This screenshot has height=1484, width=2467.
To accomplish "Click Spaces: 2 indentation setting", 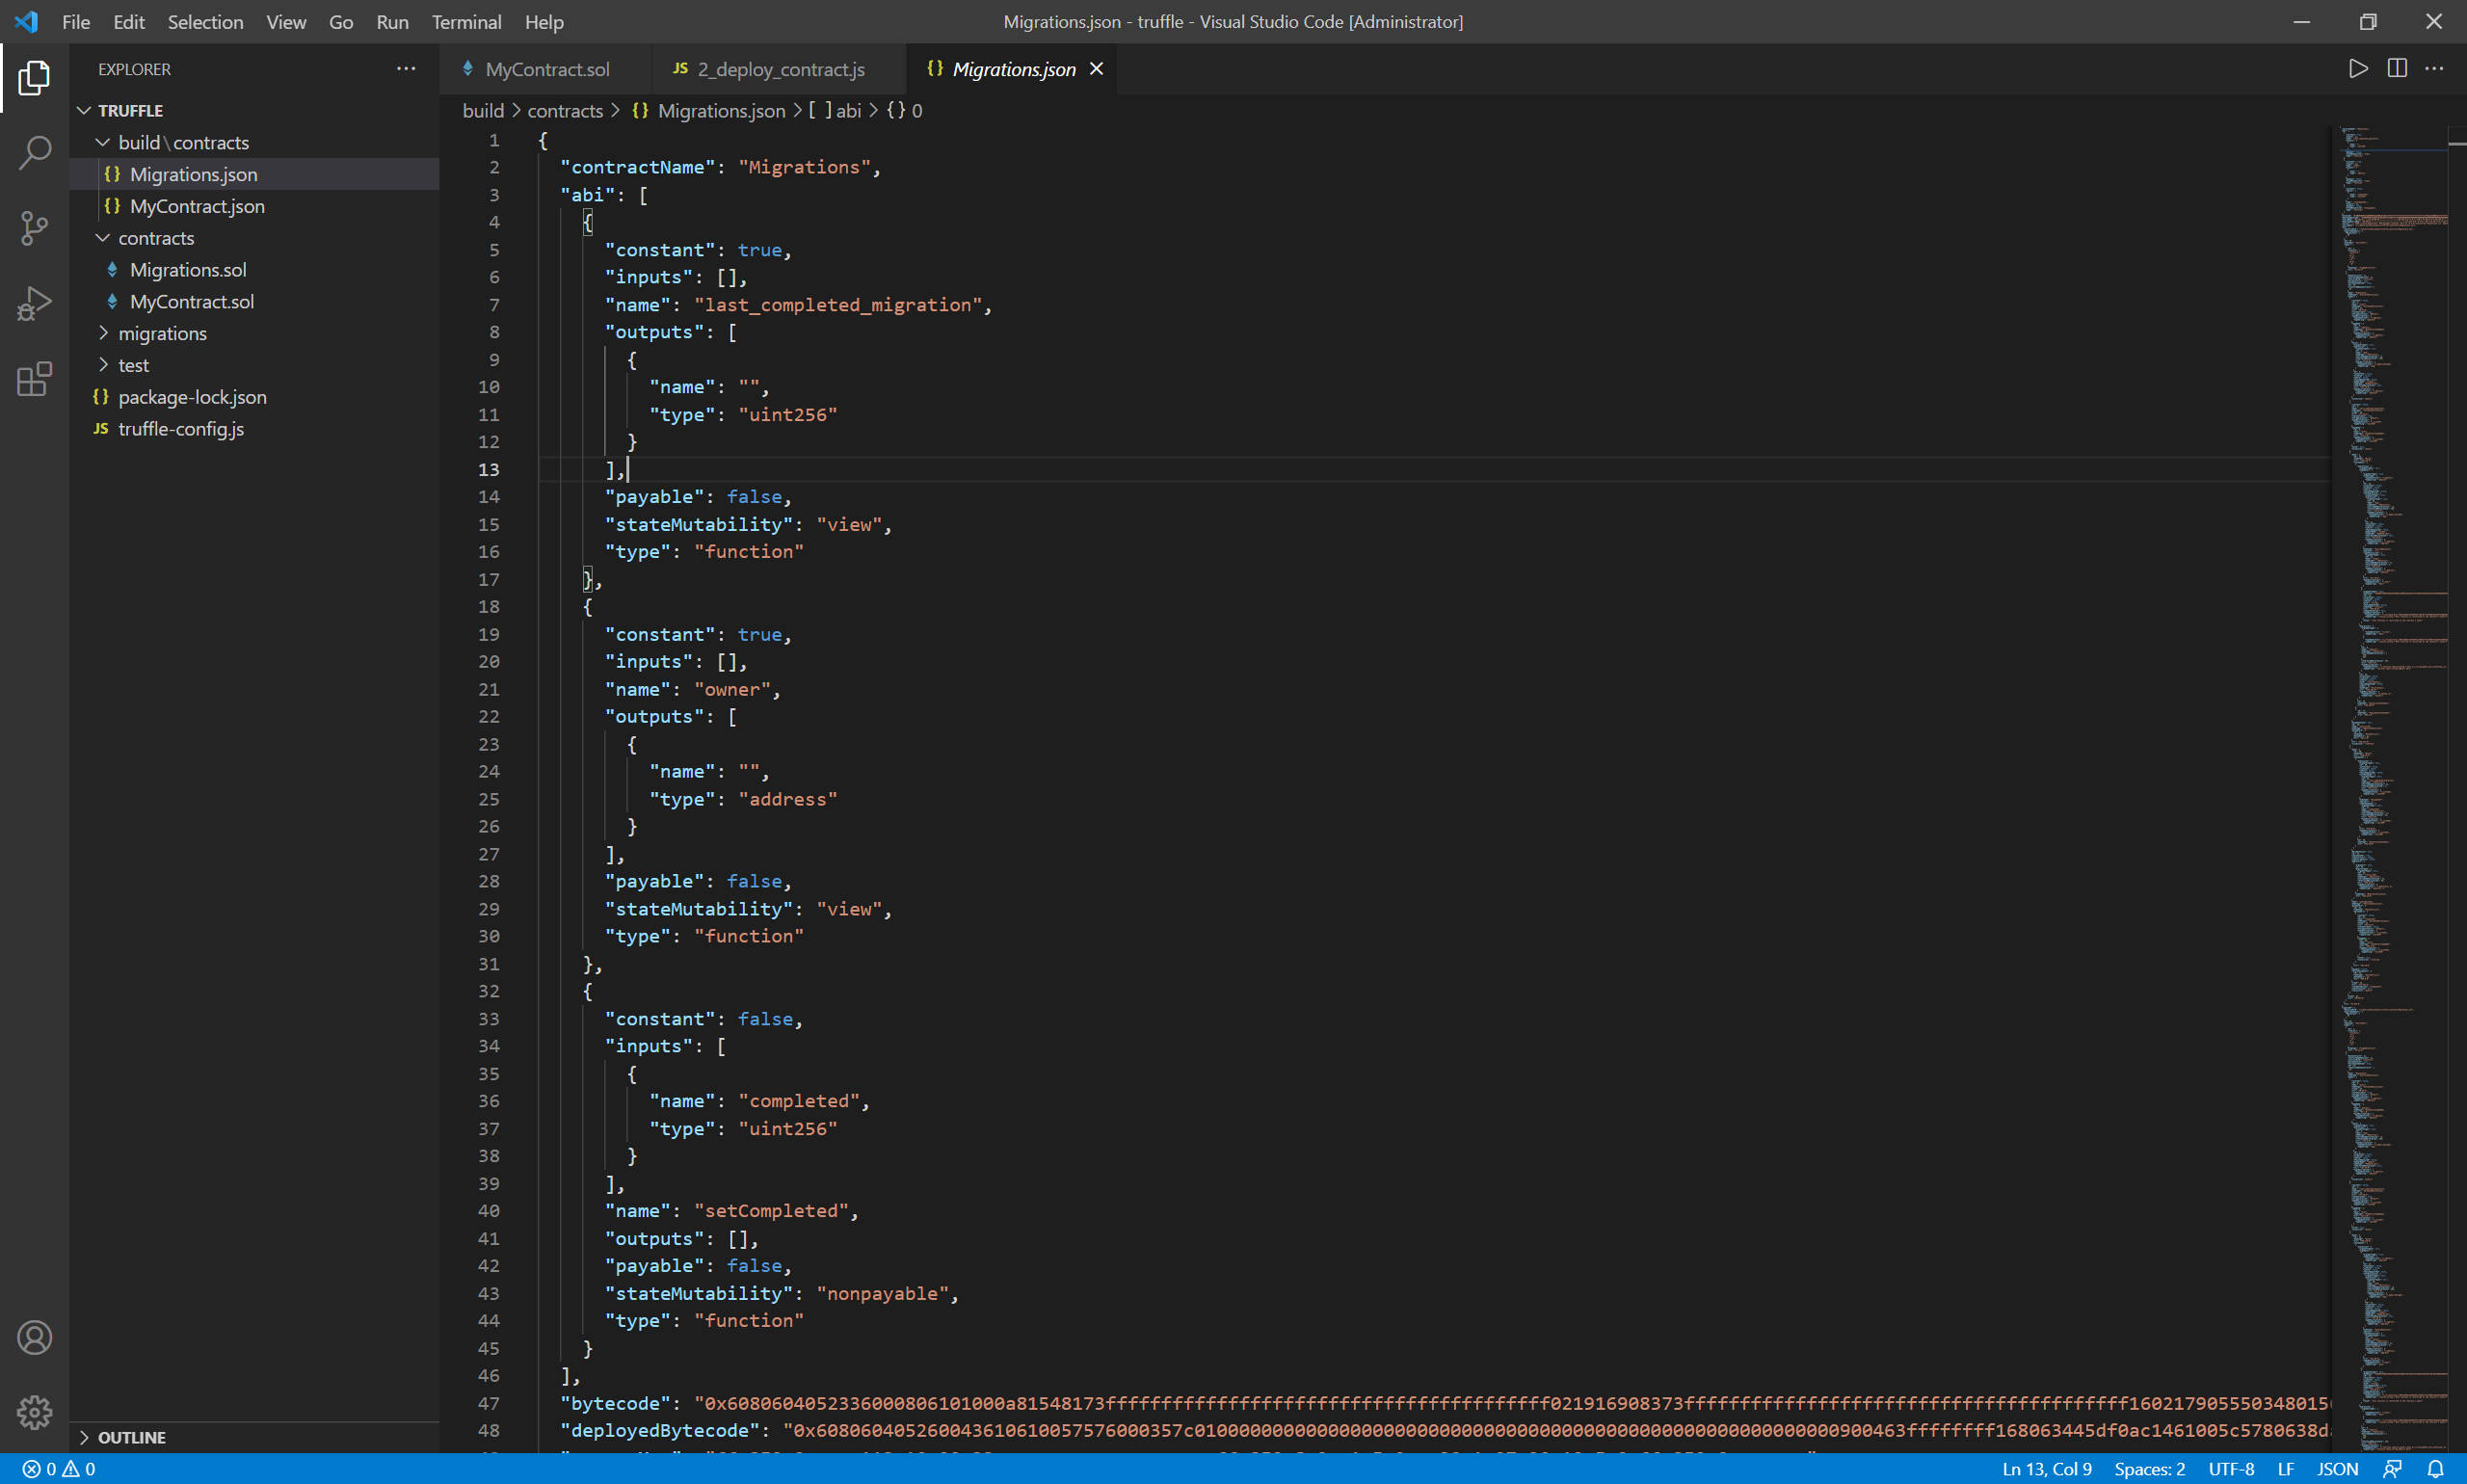I will coord(2149,1469).
